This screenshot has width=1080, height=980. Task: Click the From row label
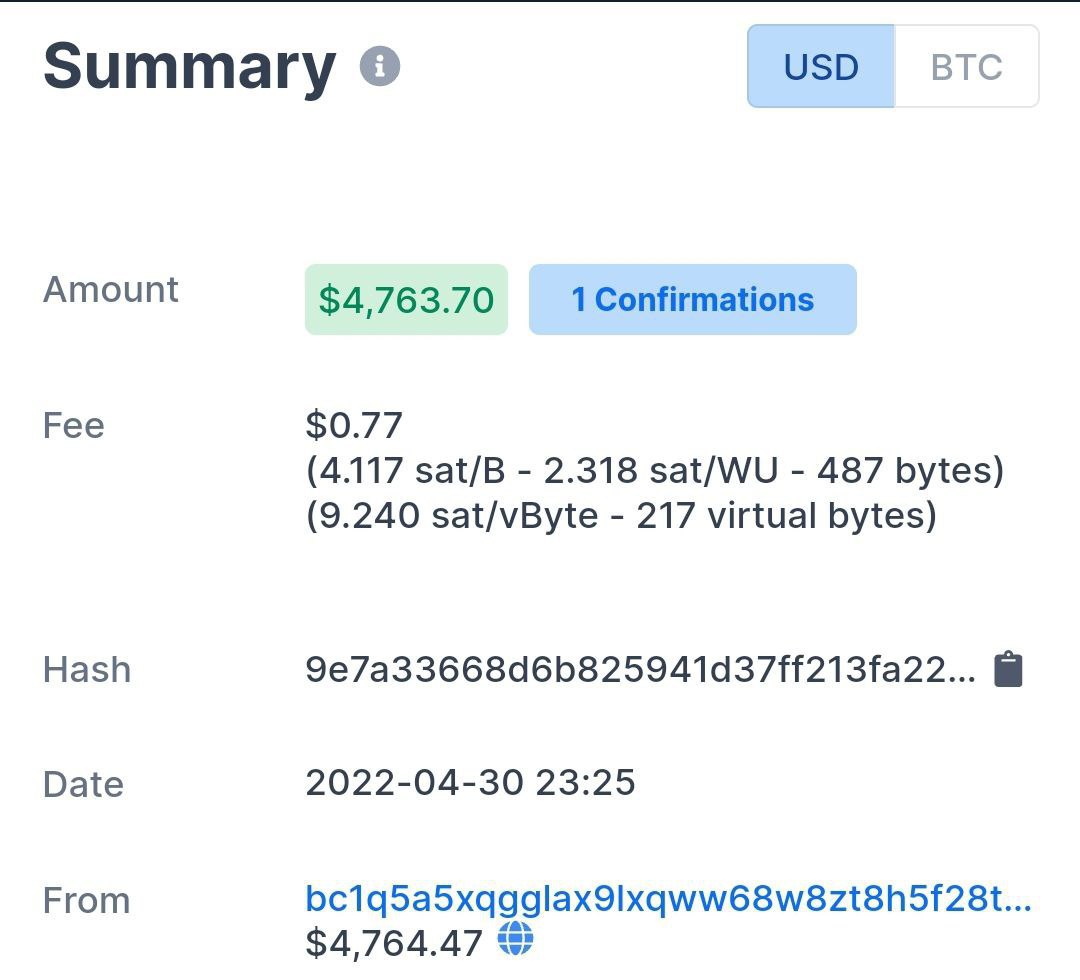[x=87, y=901]
